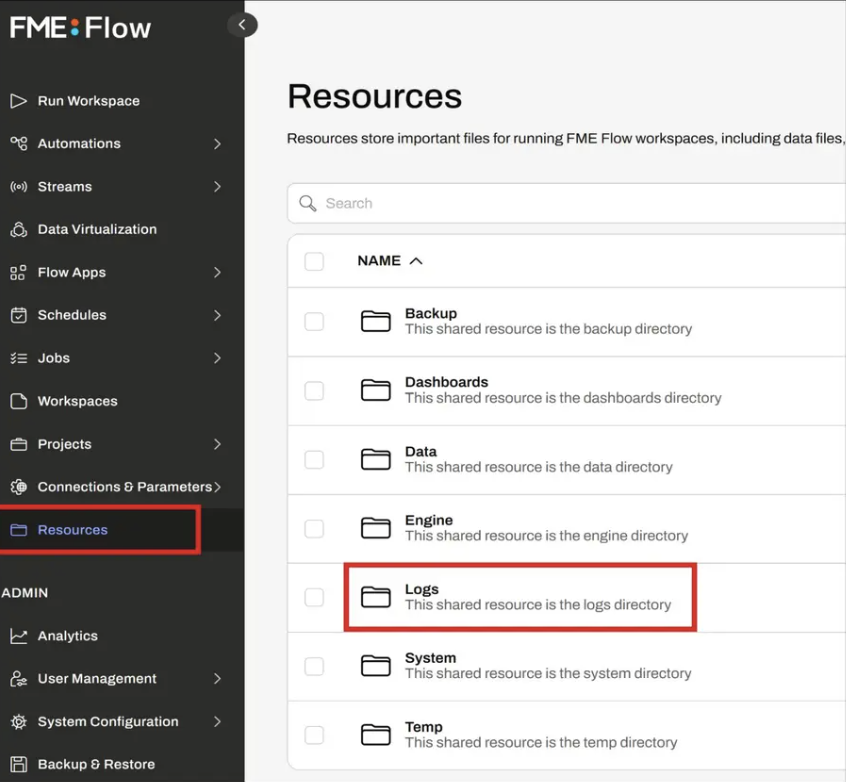
Task: Open the Temp resource folder
Action: (x=423, y=727)
